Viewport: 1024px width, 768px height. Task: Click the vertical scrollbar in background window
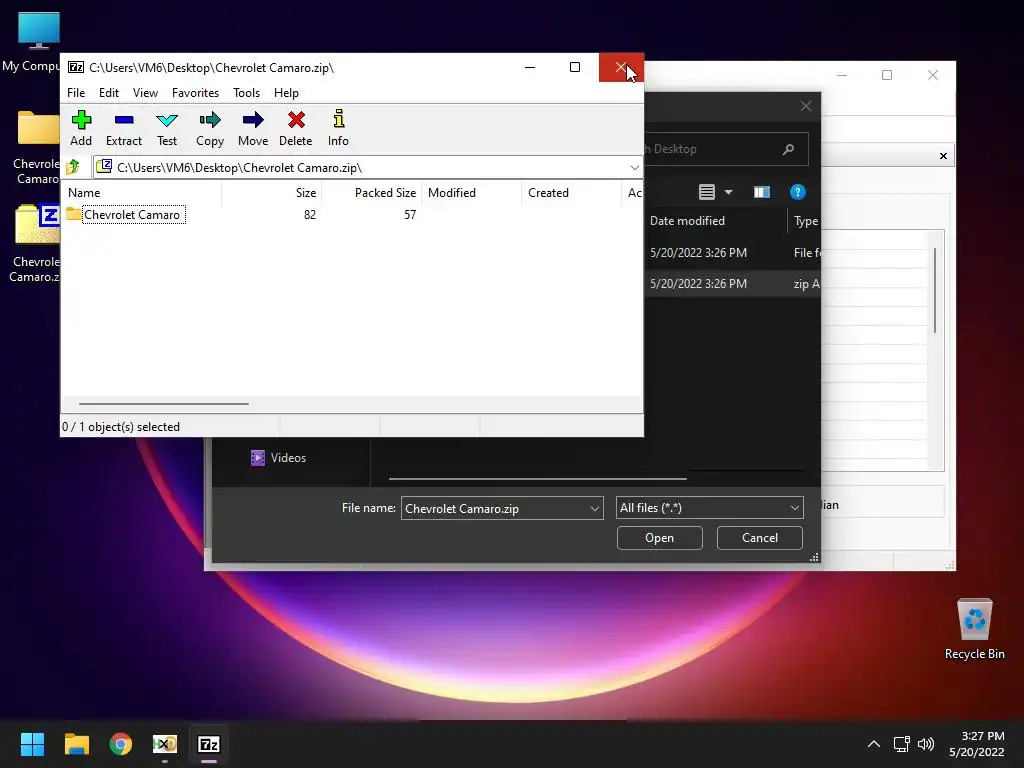point(935,291)
